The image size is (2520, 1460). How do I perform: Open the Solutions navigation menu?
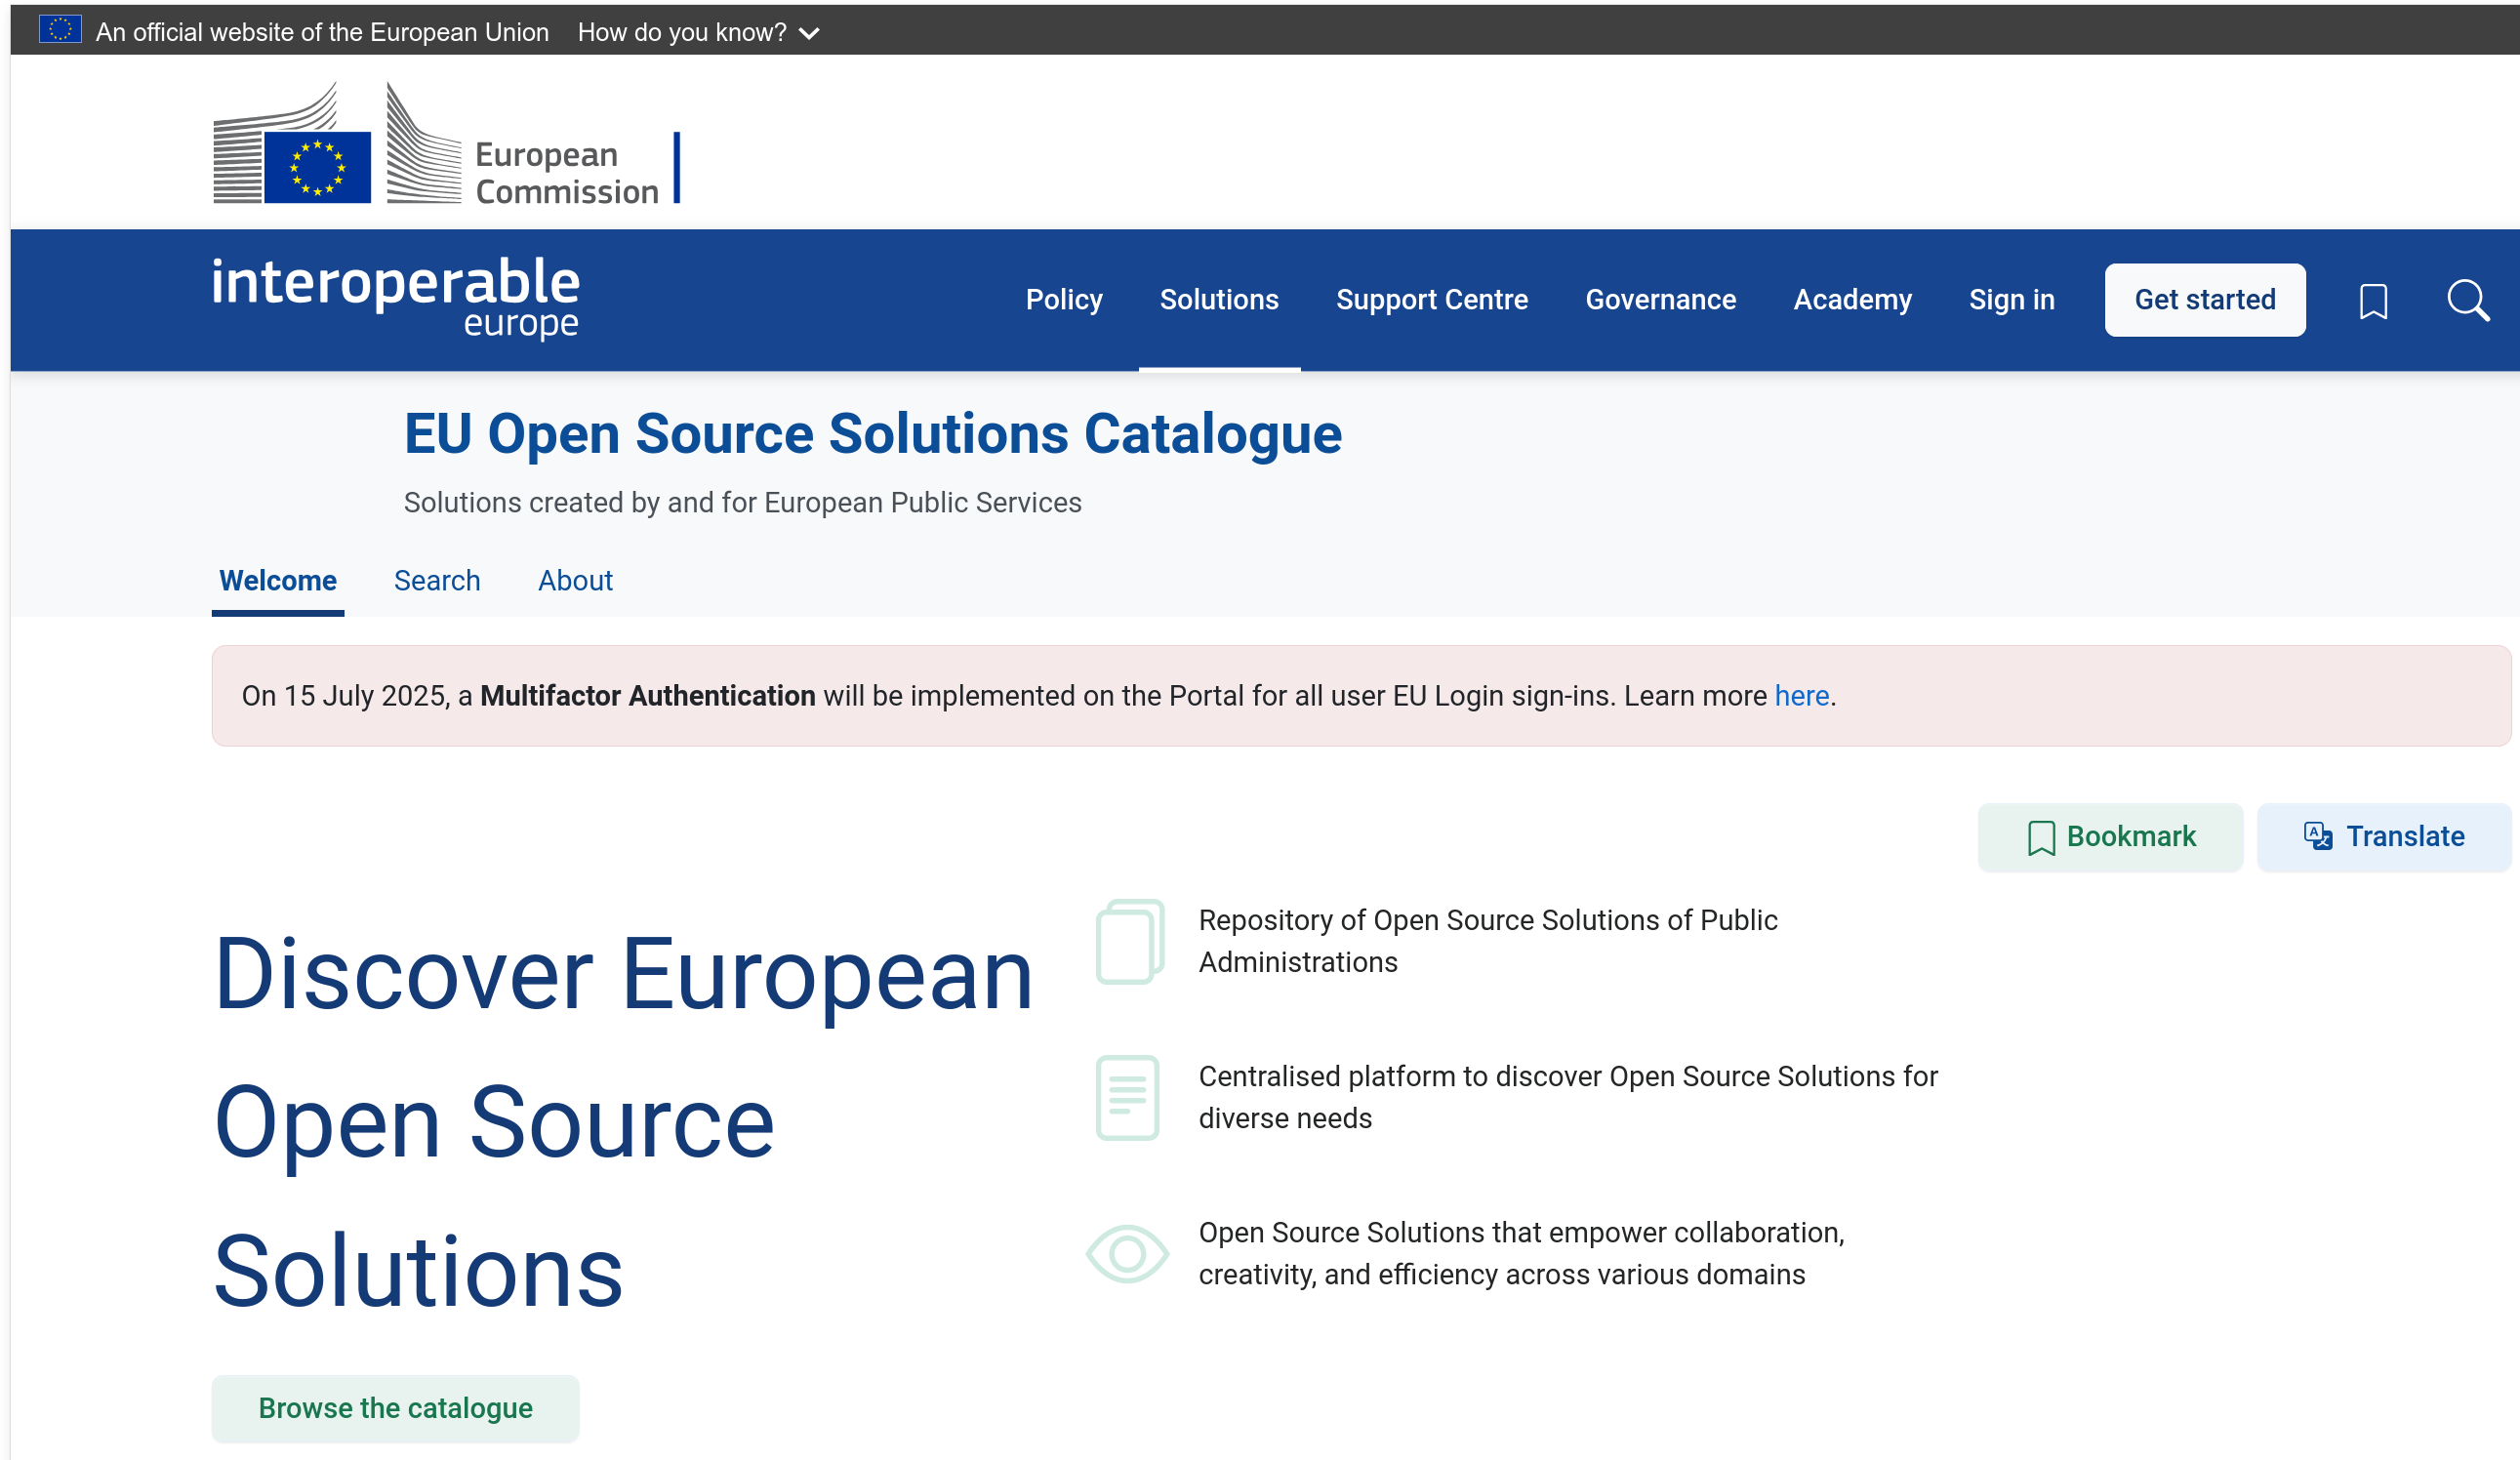coord(1218,300)
